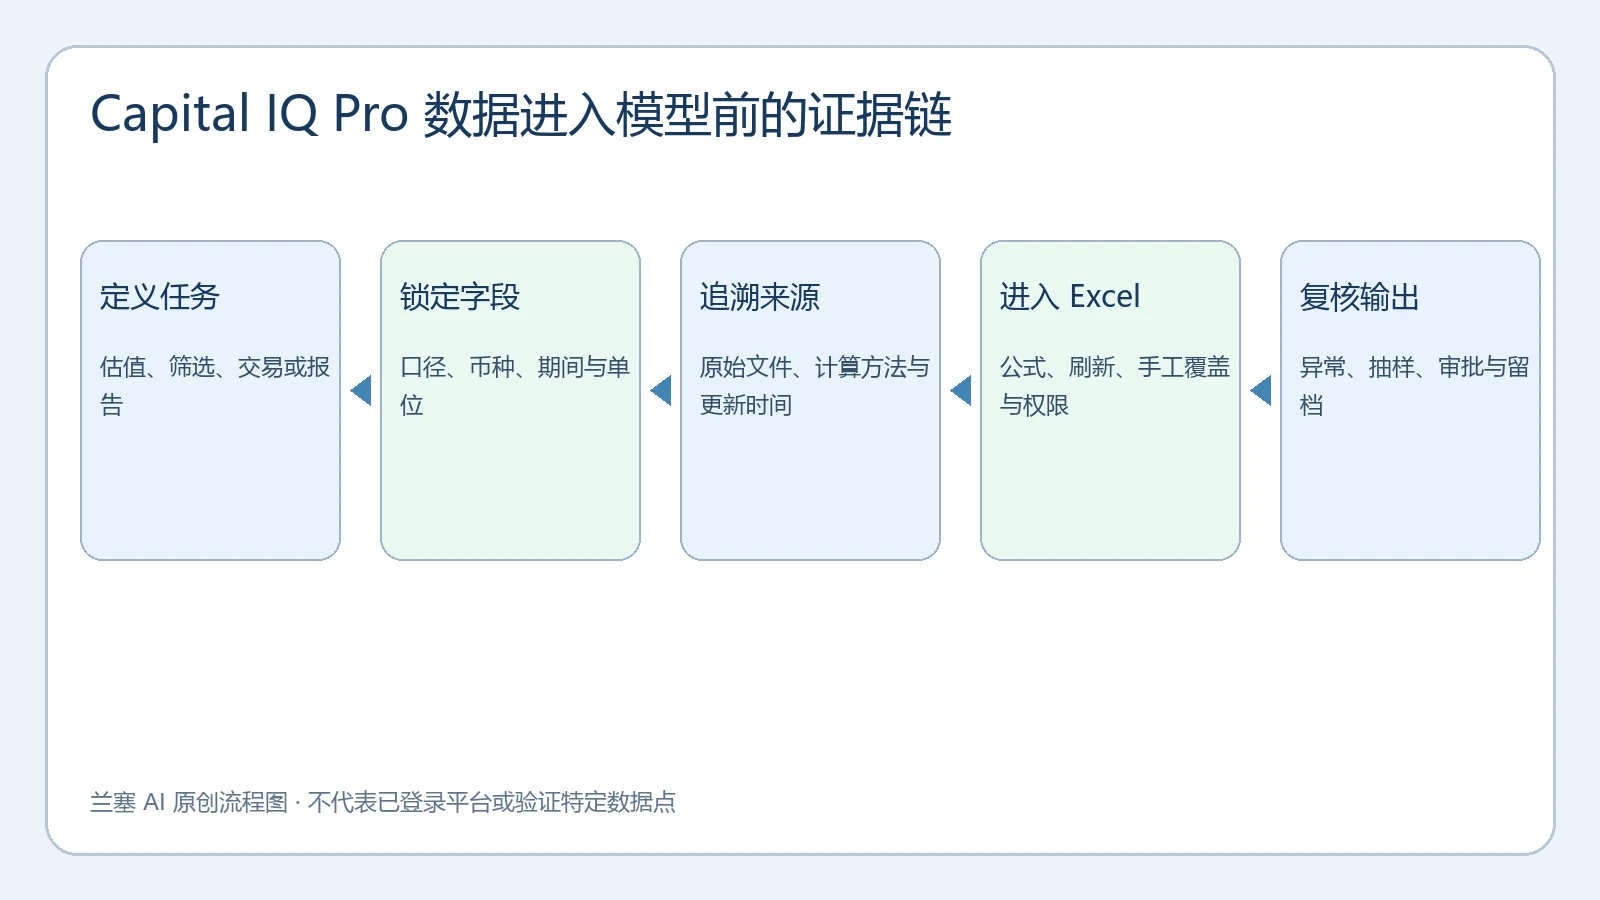Screen dimensions: 1600x900
Task: Select the text 原始文件、计算方法与更新时间
Action: (x=815, y=386)
